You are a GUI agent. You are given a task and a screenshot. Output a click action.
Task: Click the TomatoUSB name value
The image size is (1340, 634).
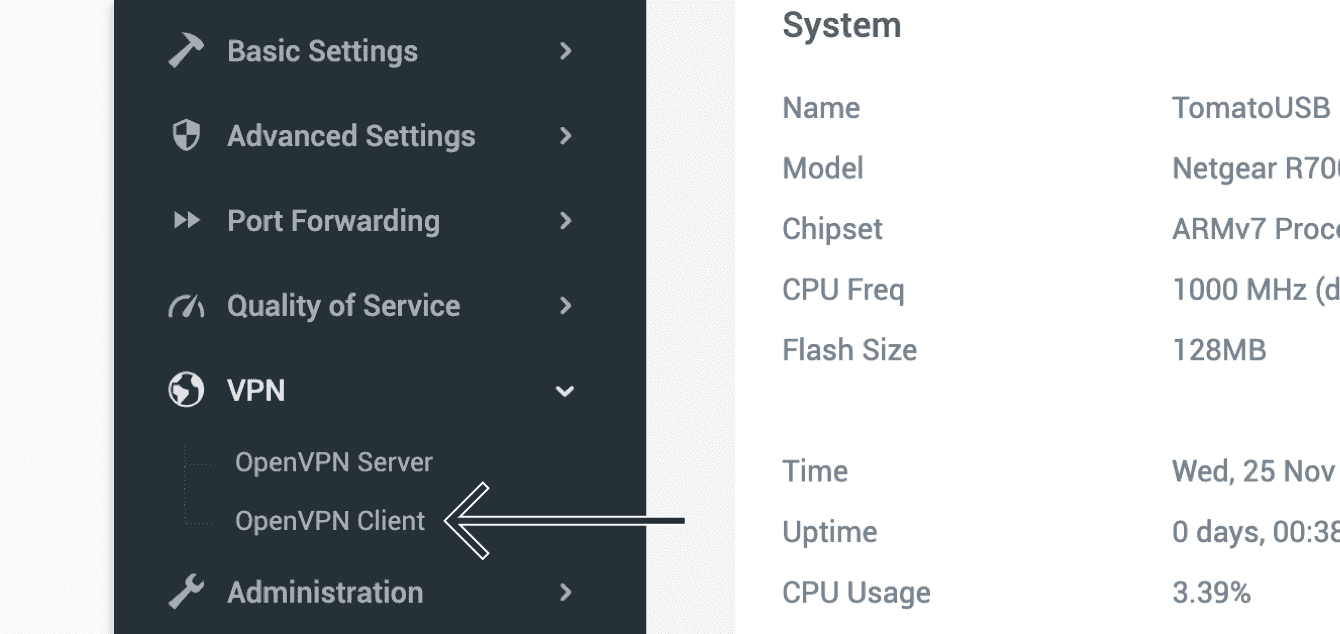[x=1251, y=108]
